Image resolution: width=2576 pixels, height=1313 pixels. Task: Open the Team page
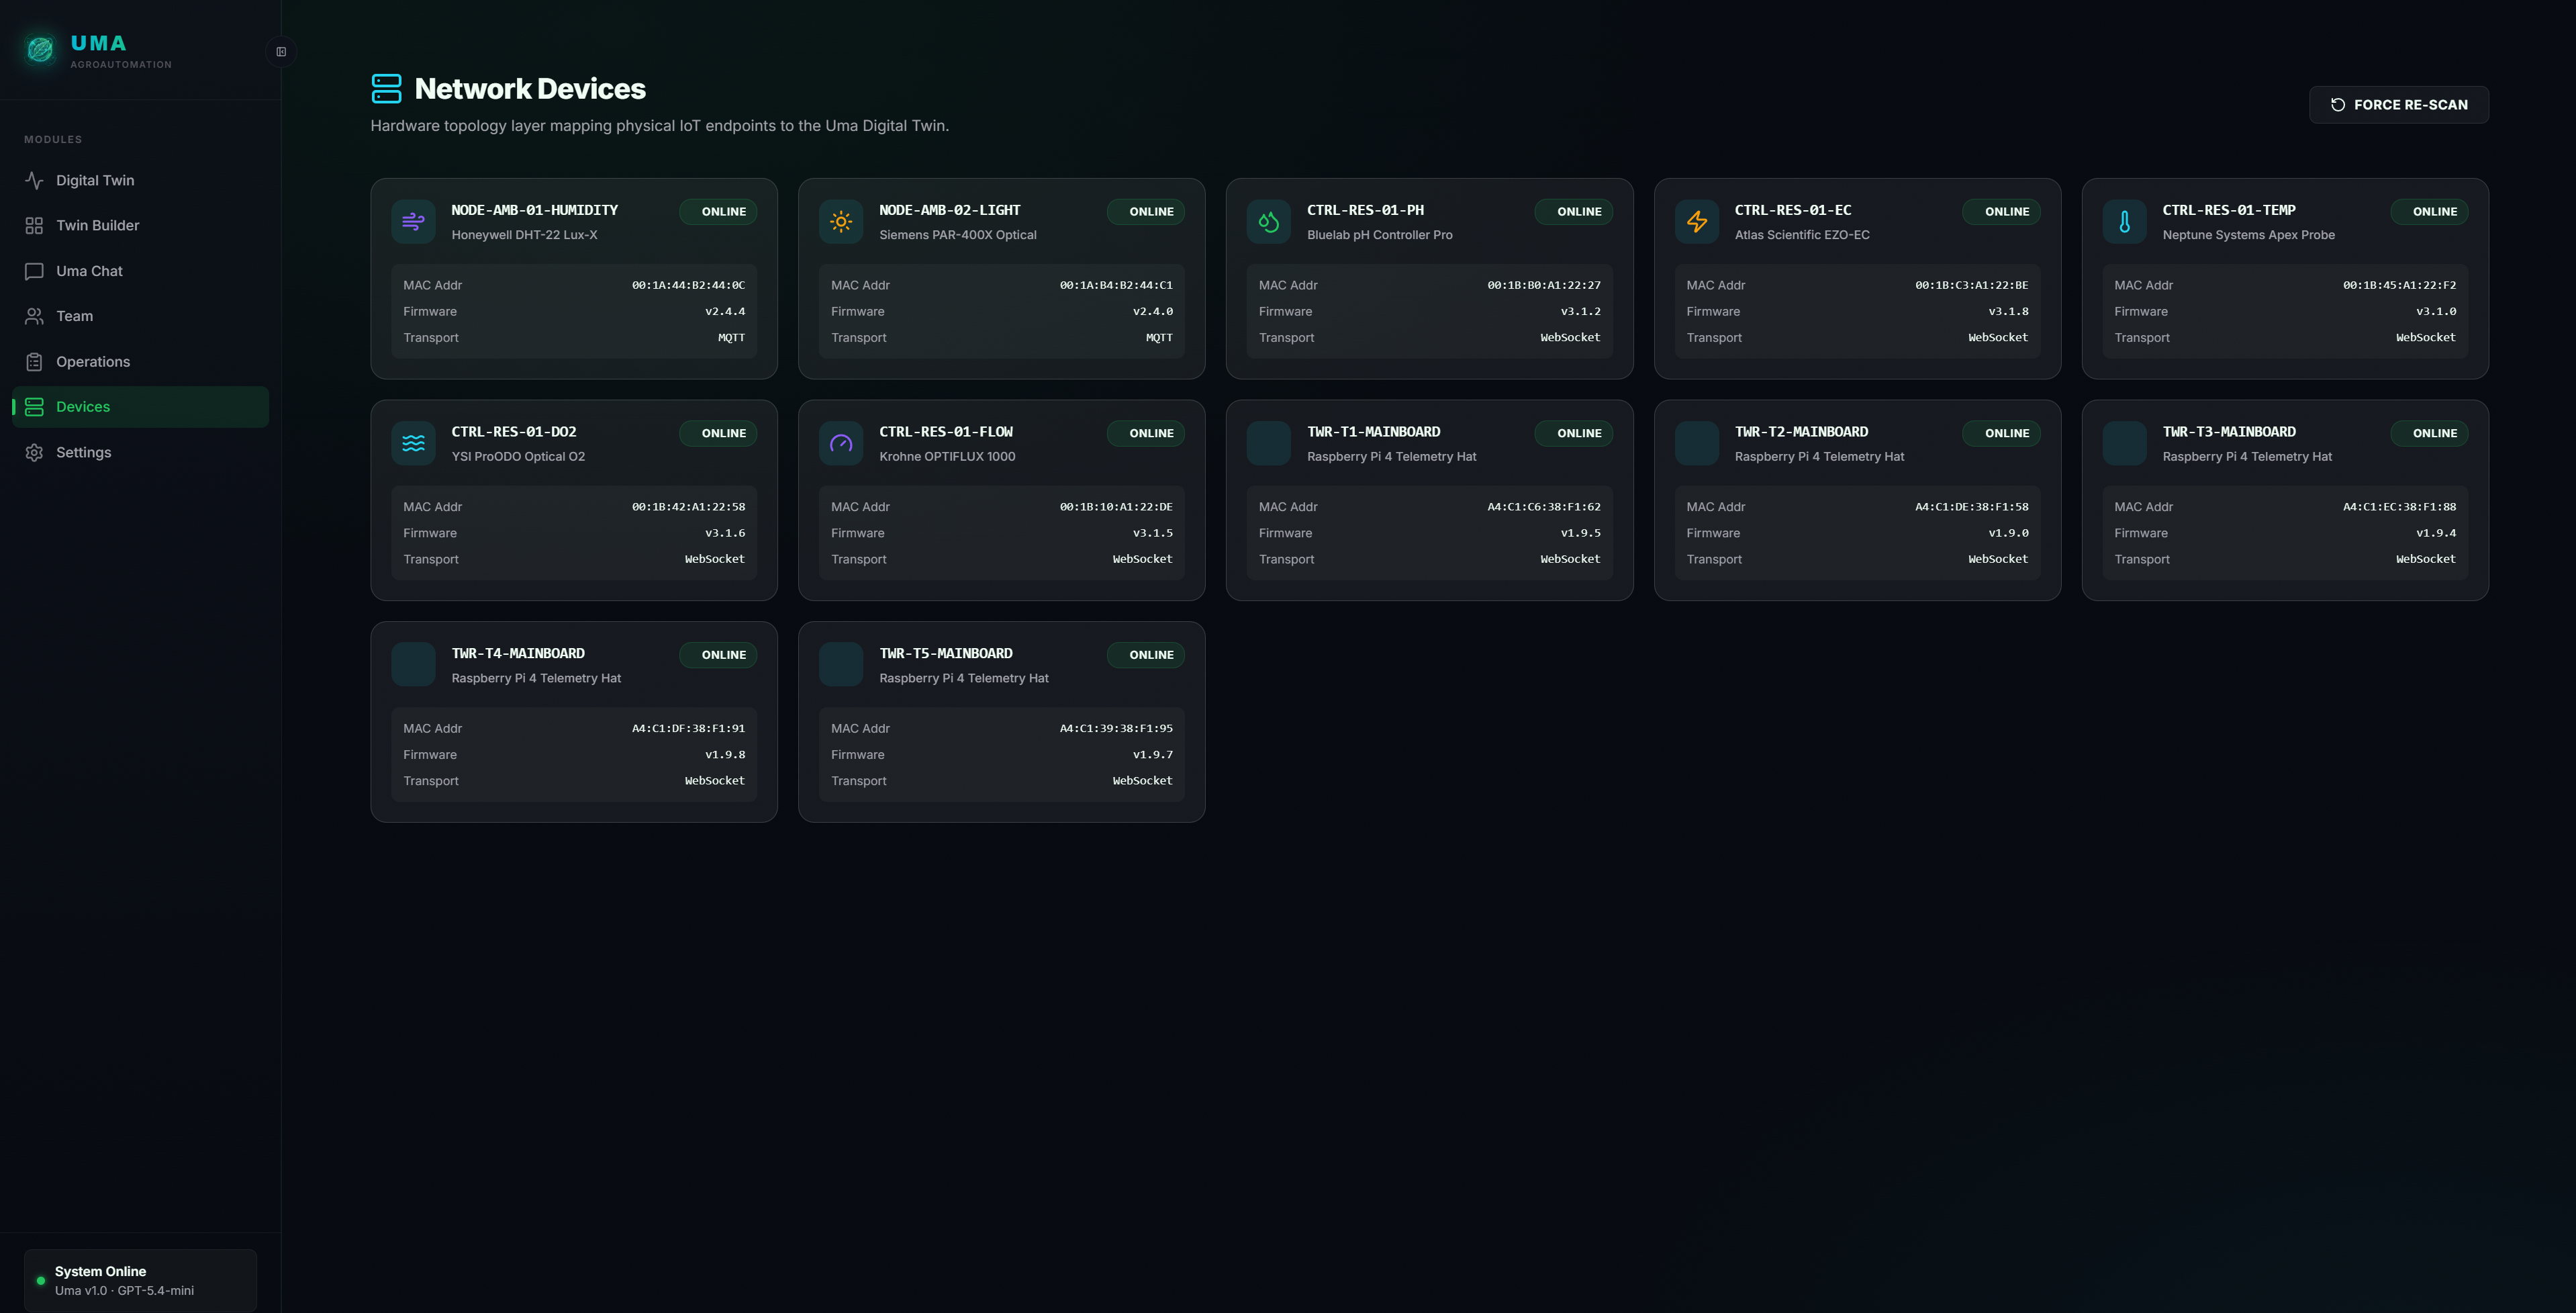(x=140, y=316)
